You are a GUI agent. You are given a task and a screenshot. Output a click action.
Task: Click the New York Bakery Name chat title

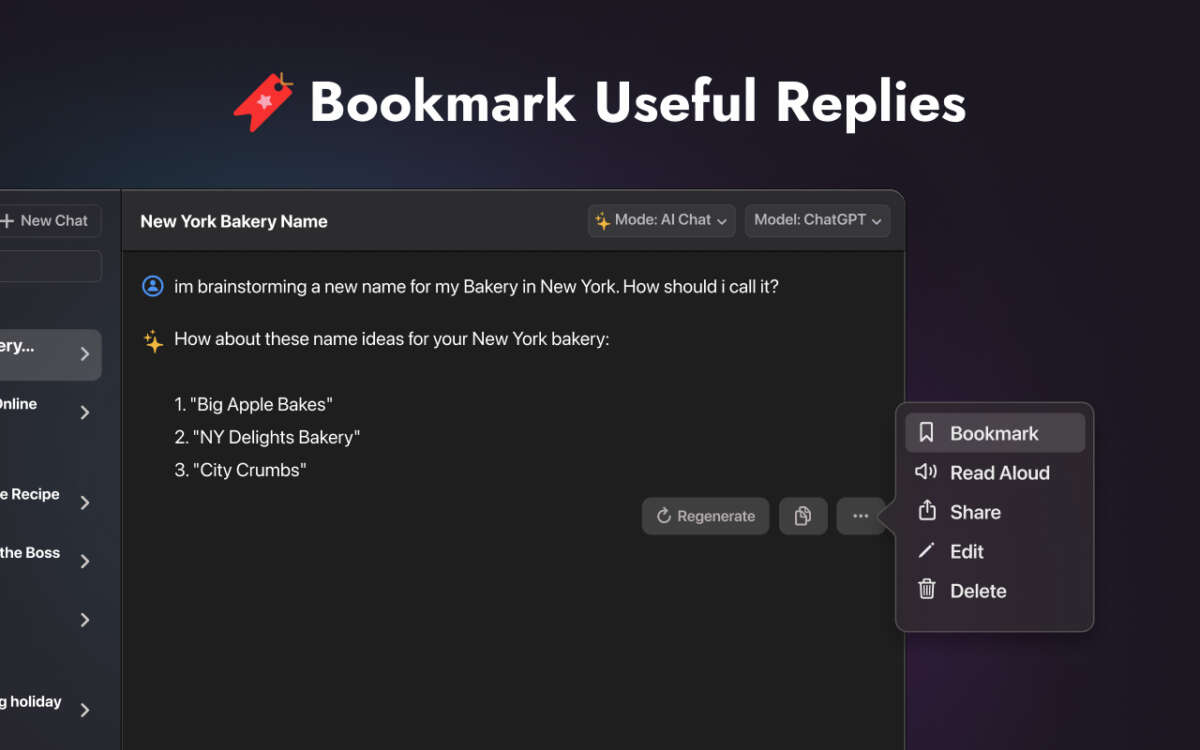pyautogui.click(x=234, y=221)
